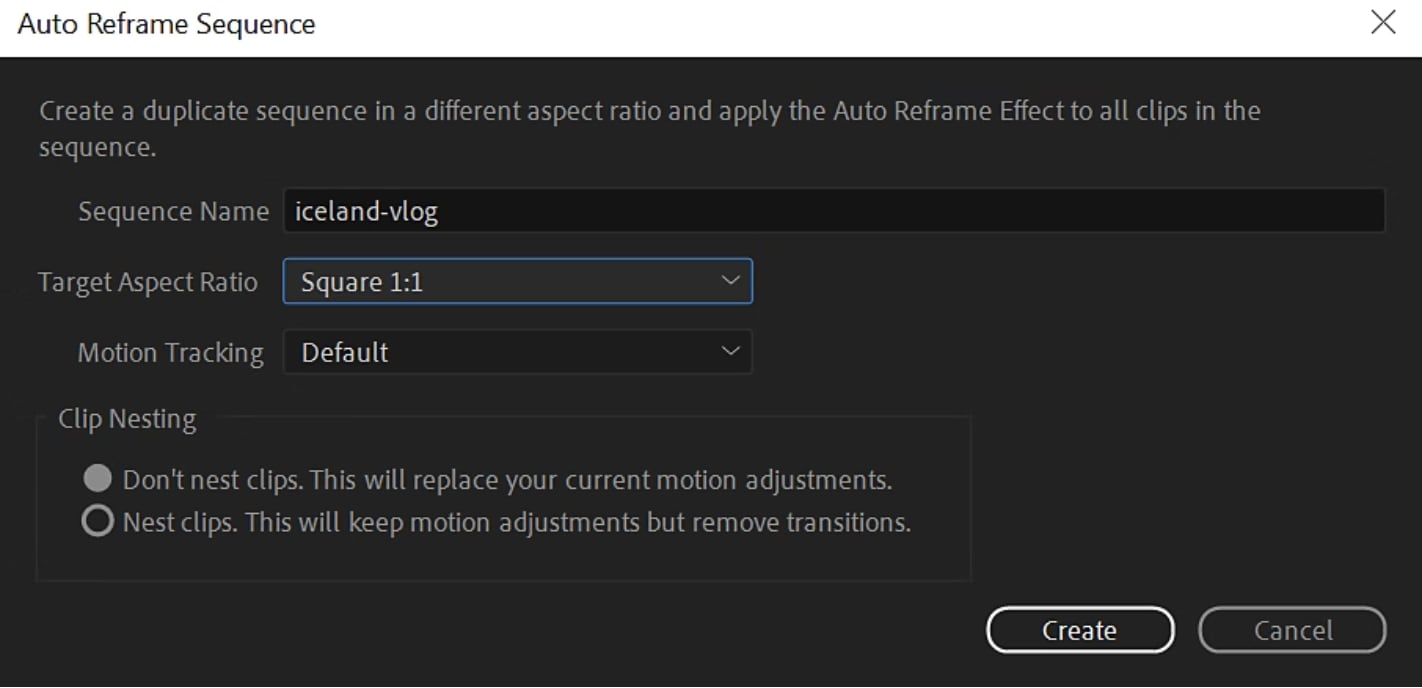Click the Clip Nesting group label
The height and width of the screenshot is (688, 1422).
[x=127, y=418]
